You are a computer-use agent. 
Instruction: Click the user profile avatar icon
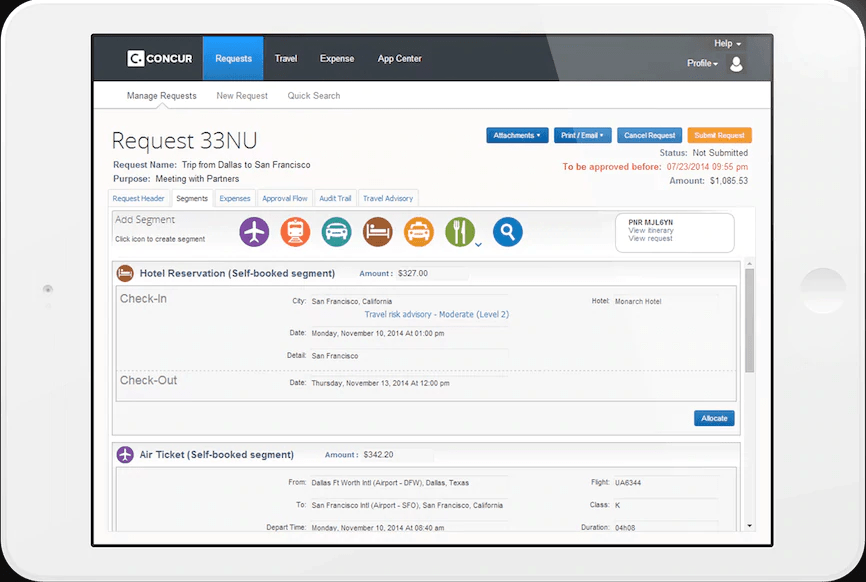click(x=736, y=64)
